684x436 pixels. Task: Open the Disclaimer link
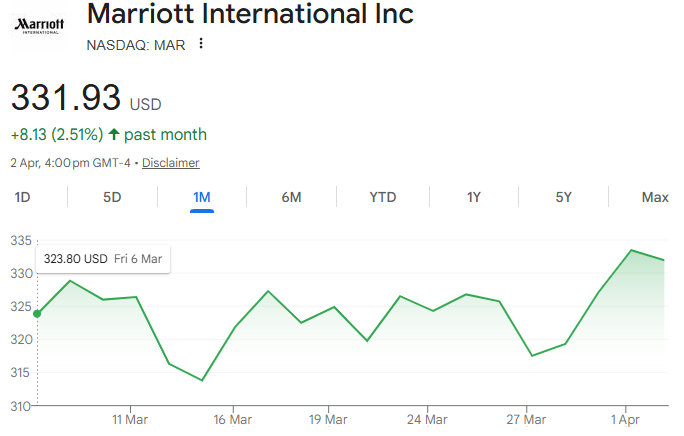170,163
